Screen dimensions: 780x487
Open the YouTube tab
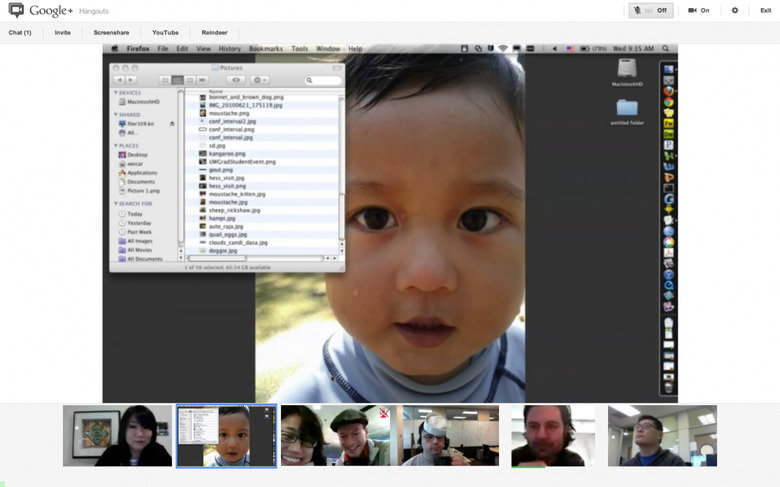pyautogui.click(x=165, y=33)
